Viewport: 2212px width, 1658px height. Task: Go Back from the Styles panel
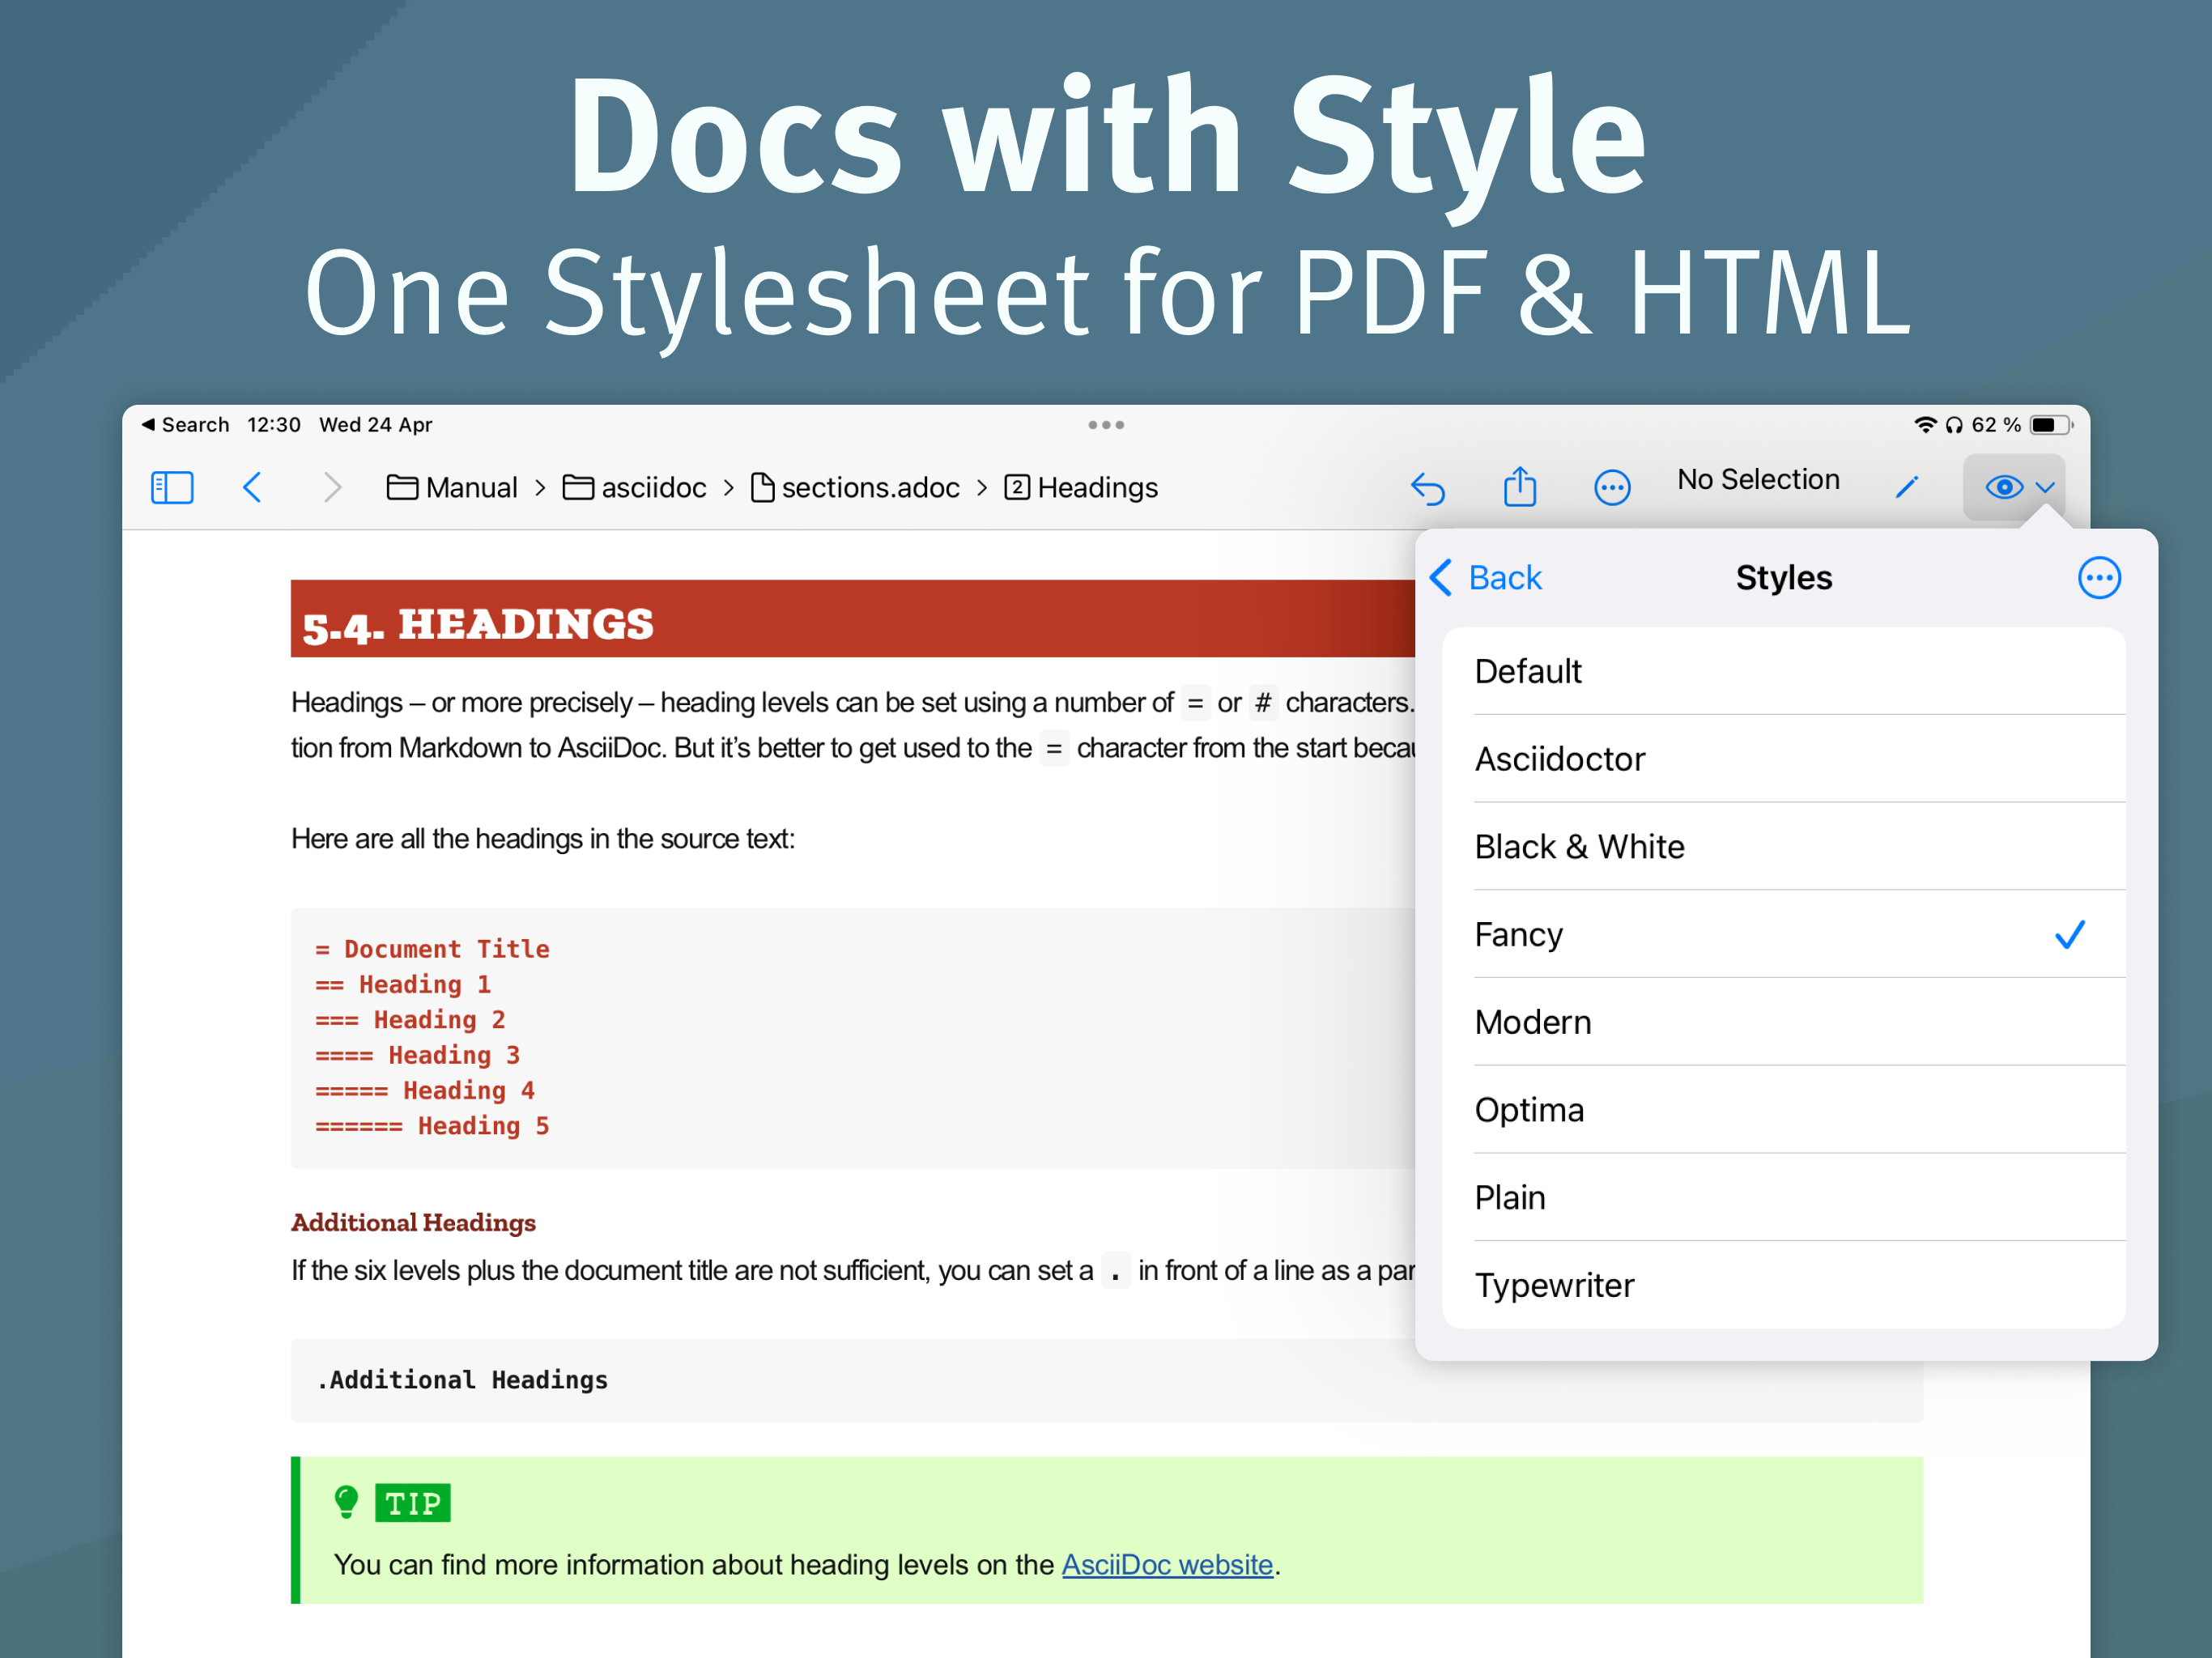click(x=1486, y=578)
